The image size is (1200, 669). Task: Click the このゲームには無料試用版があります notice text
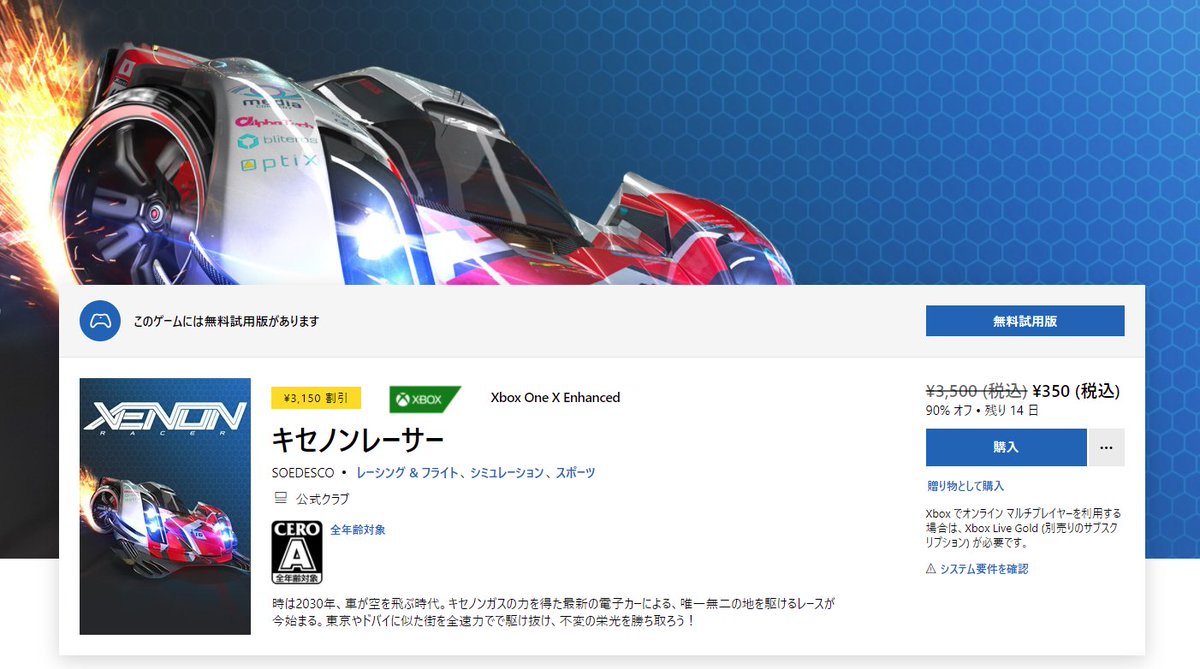coord(226,321)
